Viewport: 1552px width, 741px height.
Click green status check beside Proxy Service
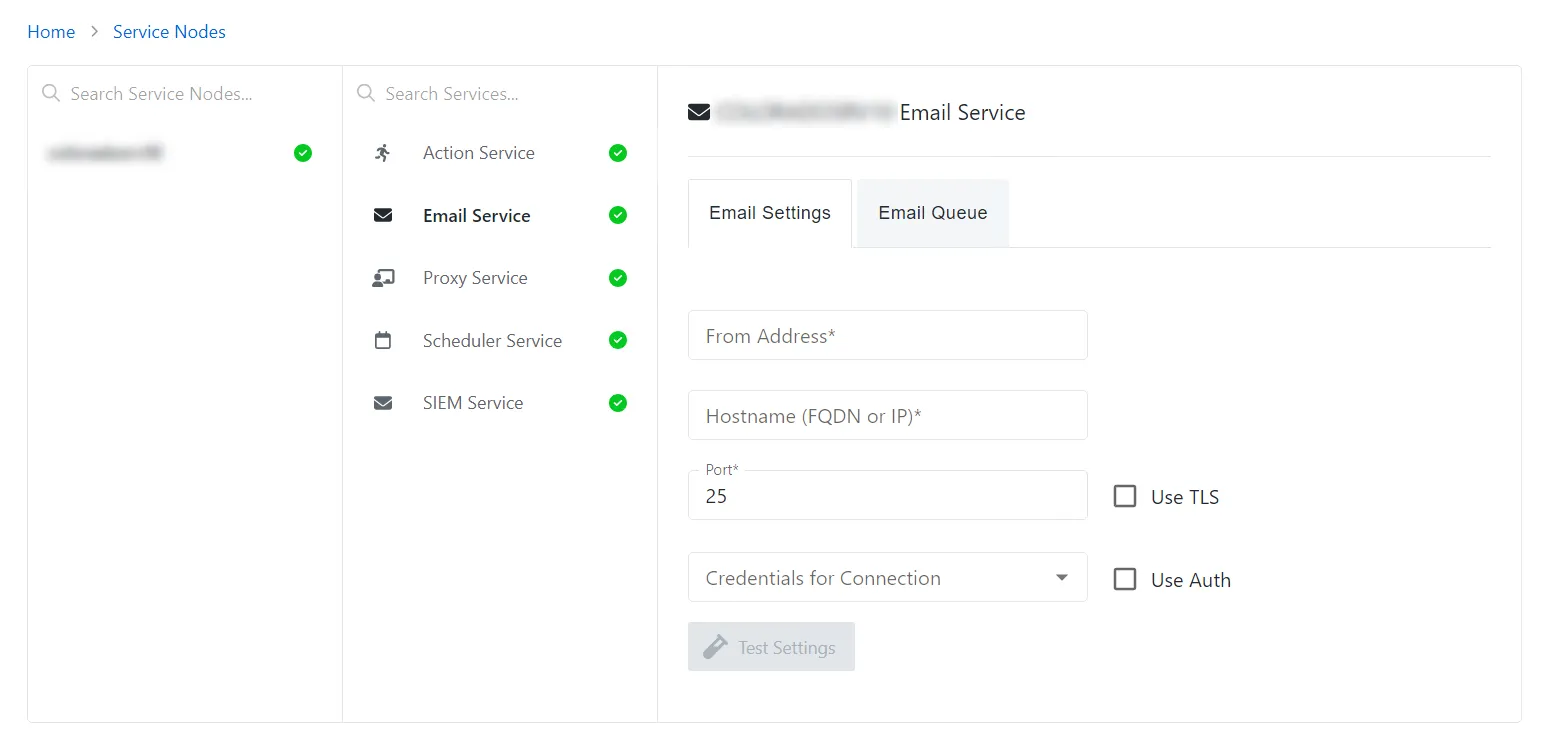click(x=618, y=278)
